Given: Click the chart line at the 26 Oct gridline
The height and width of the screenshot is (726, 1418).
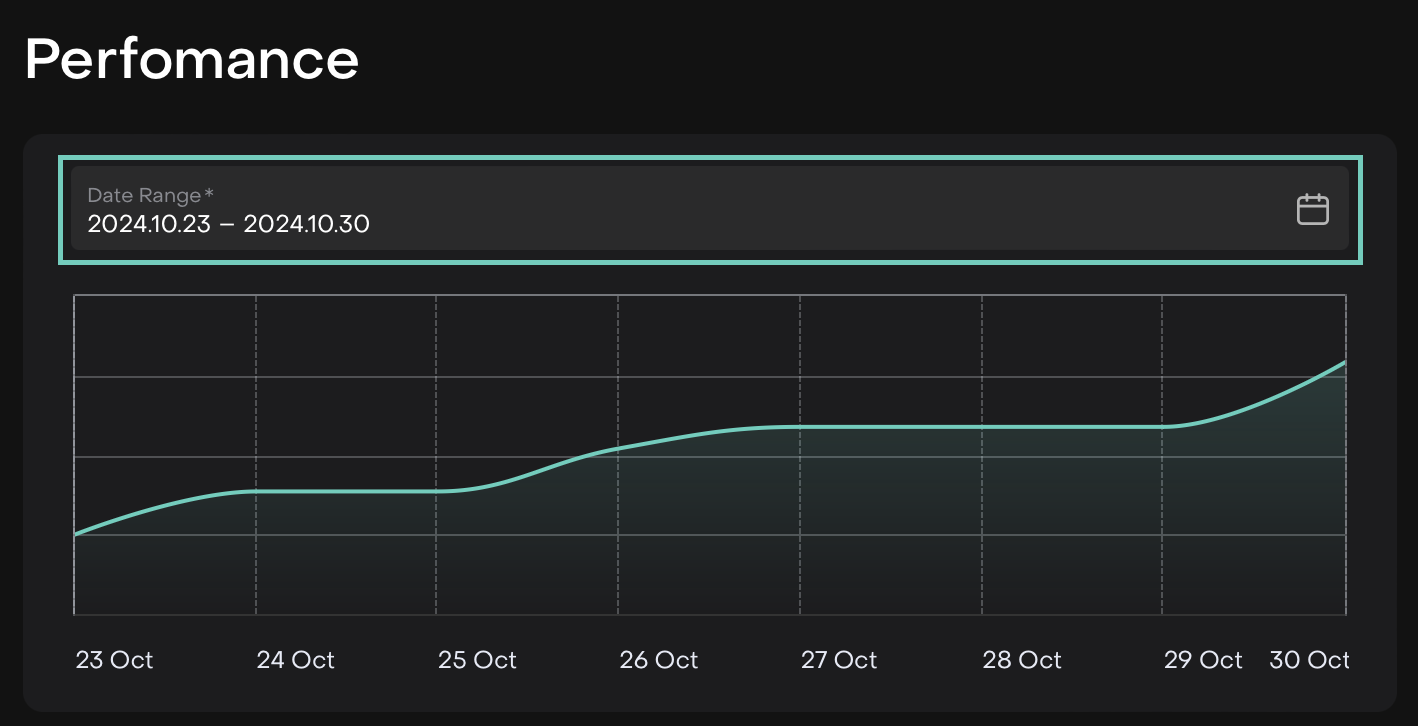Looking at the screenshot, I should 618,449.
